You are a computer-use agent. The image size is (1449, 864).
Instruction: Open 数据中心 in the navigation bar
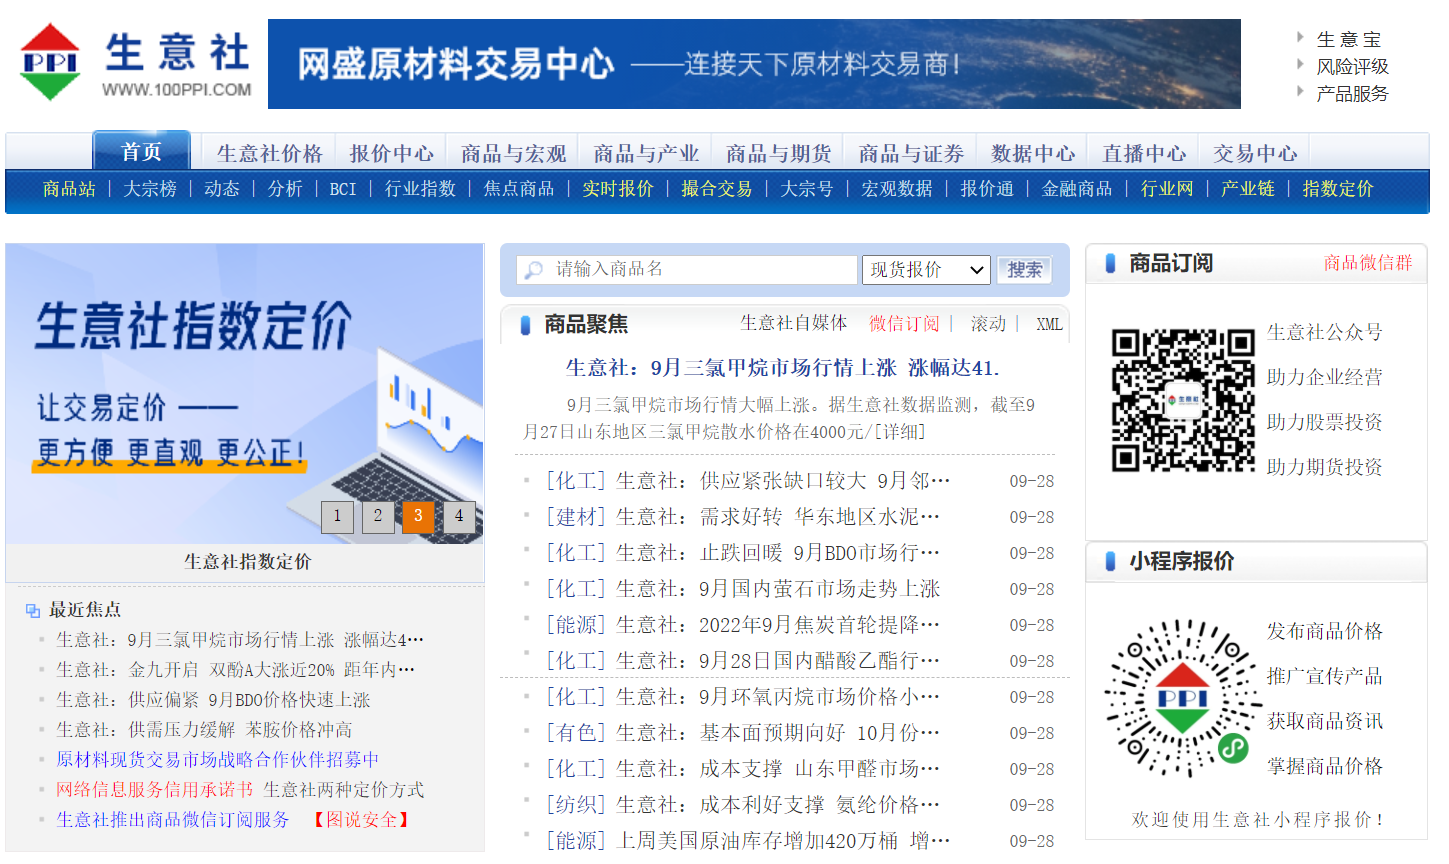[x=1033, y=153]
